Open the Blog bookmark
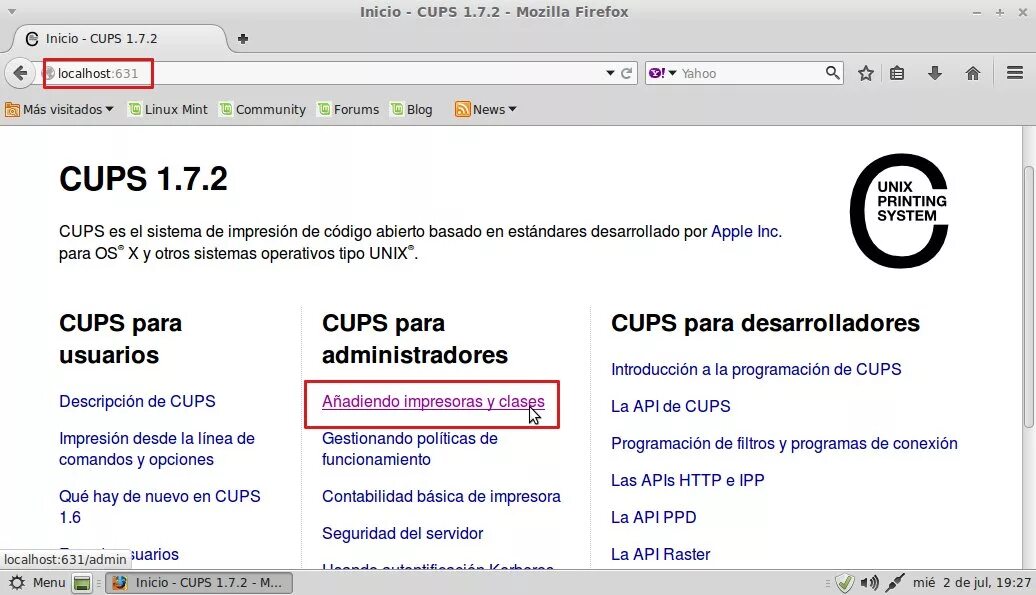 tap(411, 110)
